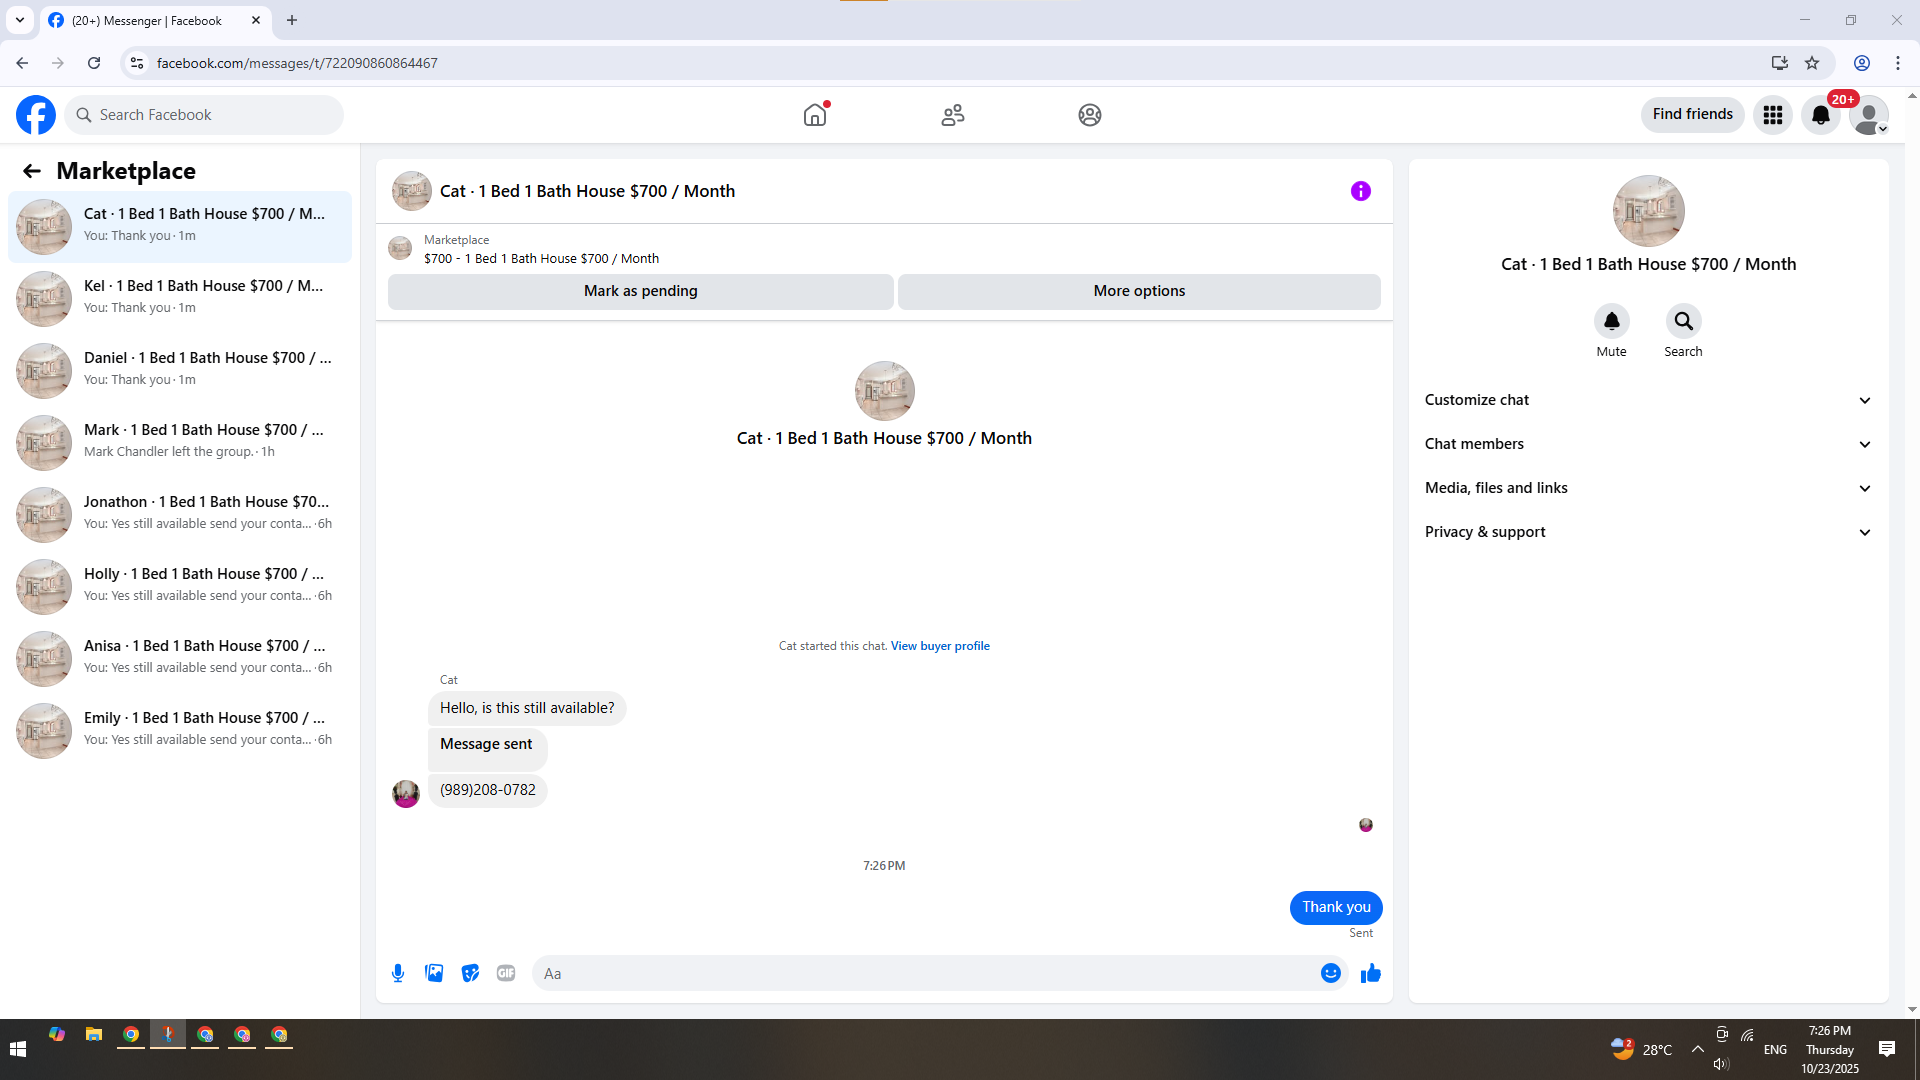The image size is (1920, 1080).
Task: Click the Mark as pending button
Action: [640, 291]
